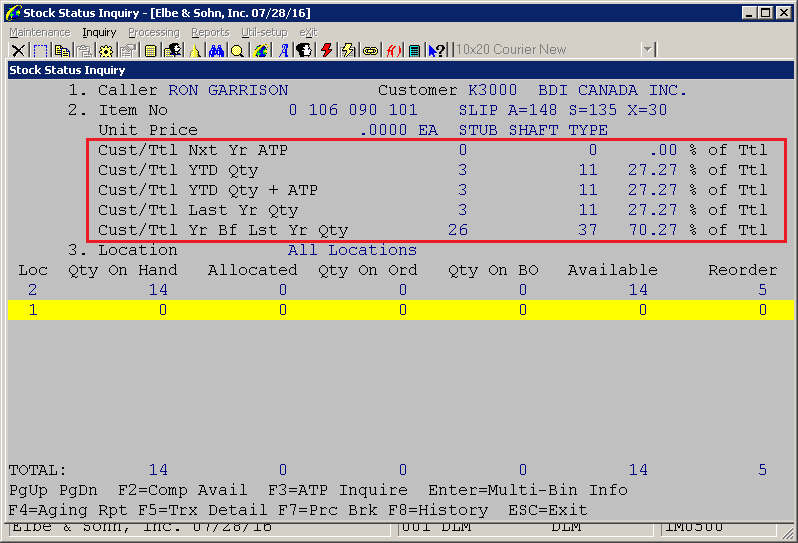Click F5=Trx Detail function key label
The image size is (798, 543).
202,510
